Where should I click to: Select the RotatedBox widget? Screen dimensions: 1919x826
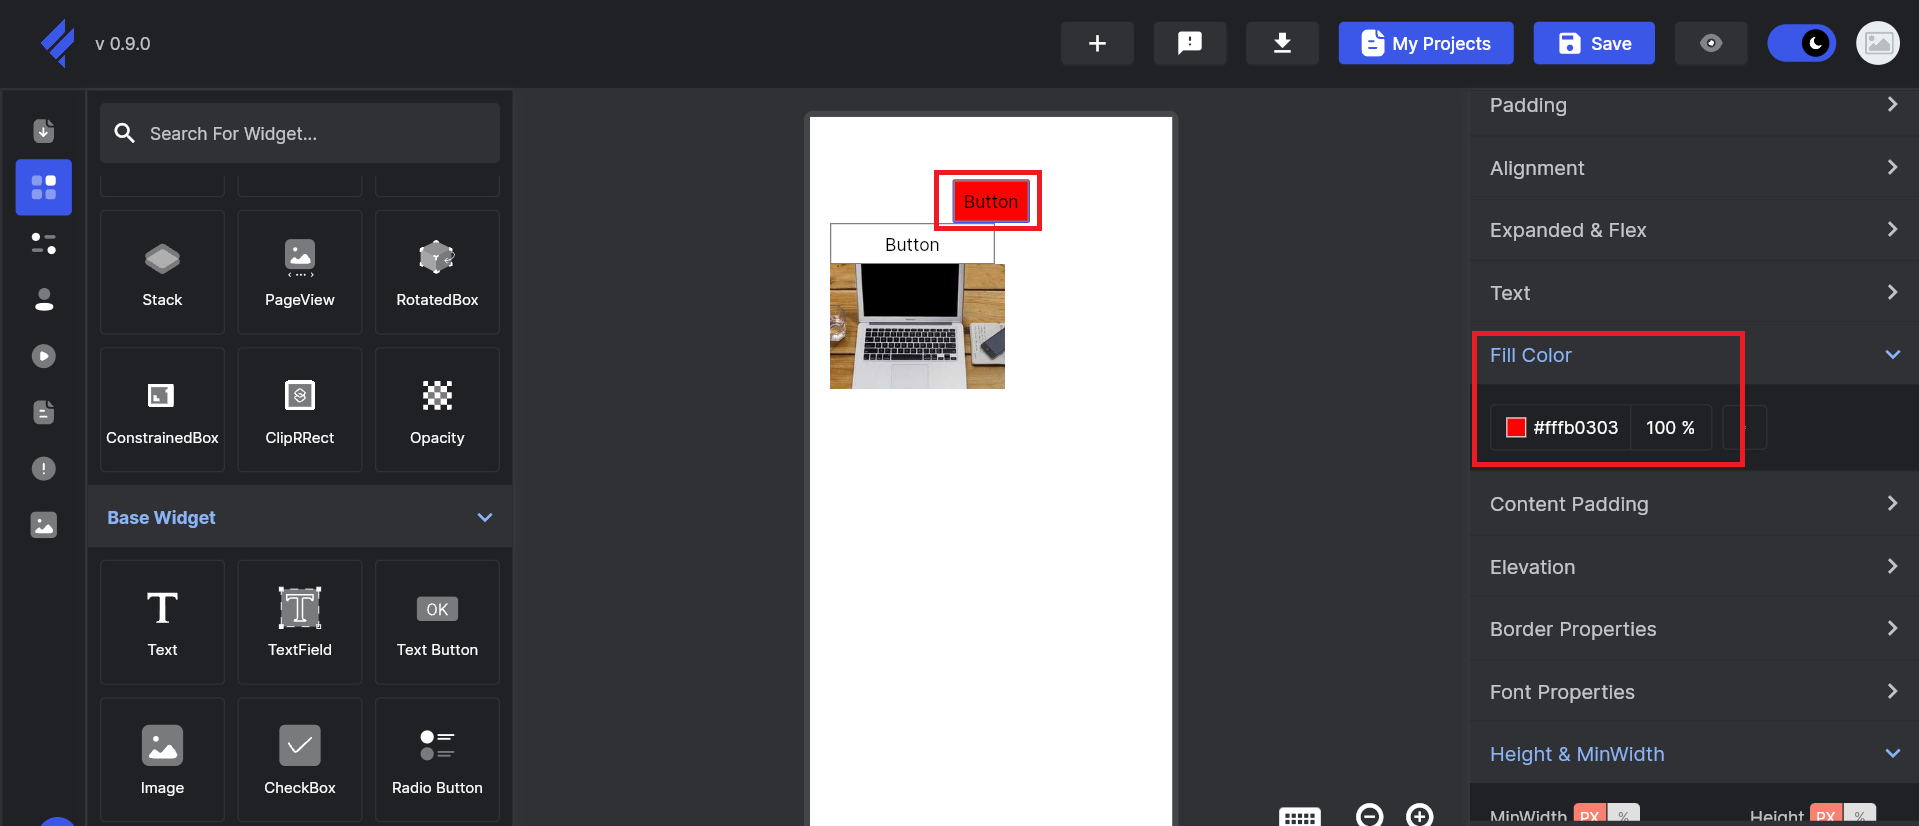(x=437, y=272)
